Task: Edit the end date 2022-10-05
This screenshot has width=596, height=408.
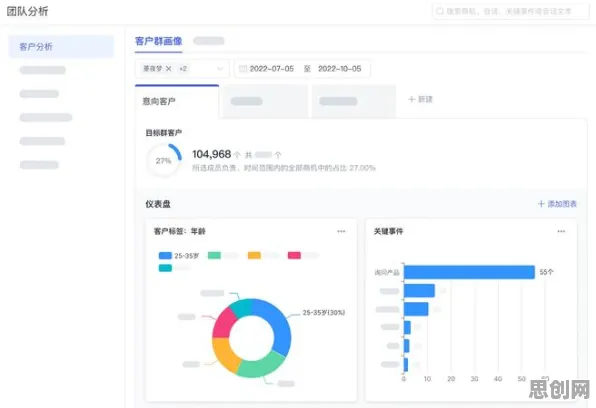Action: (339, 69)
